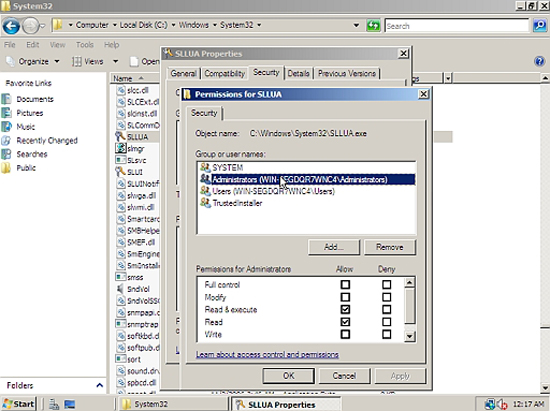This screenshot has height=411, width=550.
Task: Click permissions list scroll down arrow
Action: pos(409,336)
